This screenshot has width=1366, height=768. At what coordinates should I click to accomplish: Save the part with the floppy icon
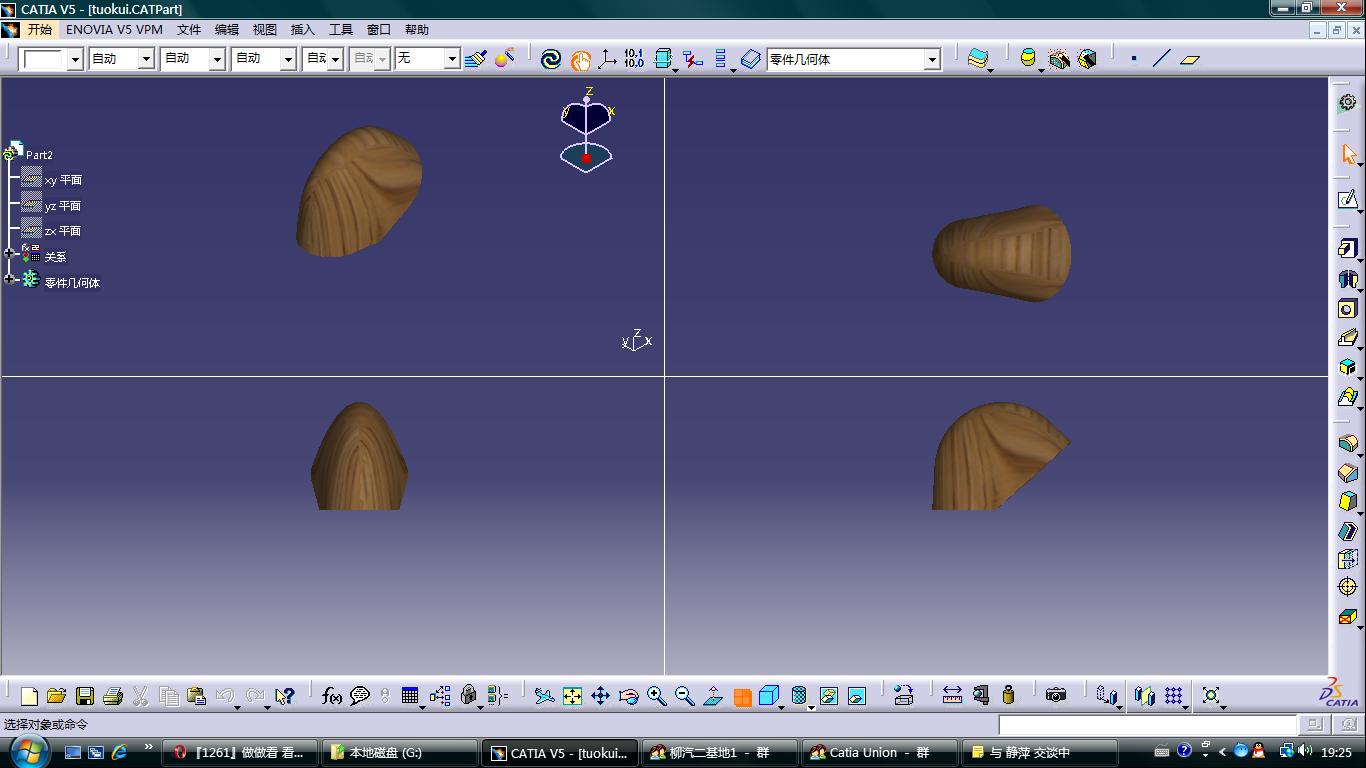85,696
